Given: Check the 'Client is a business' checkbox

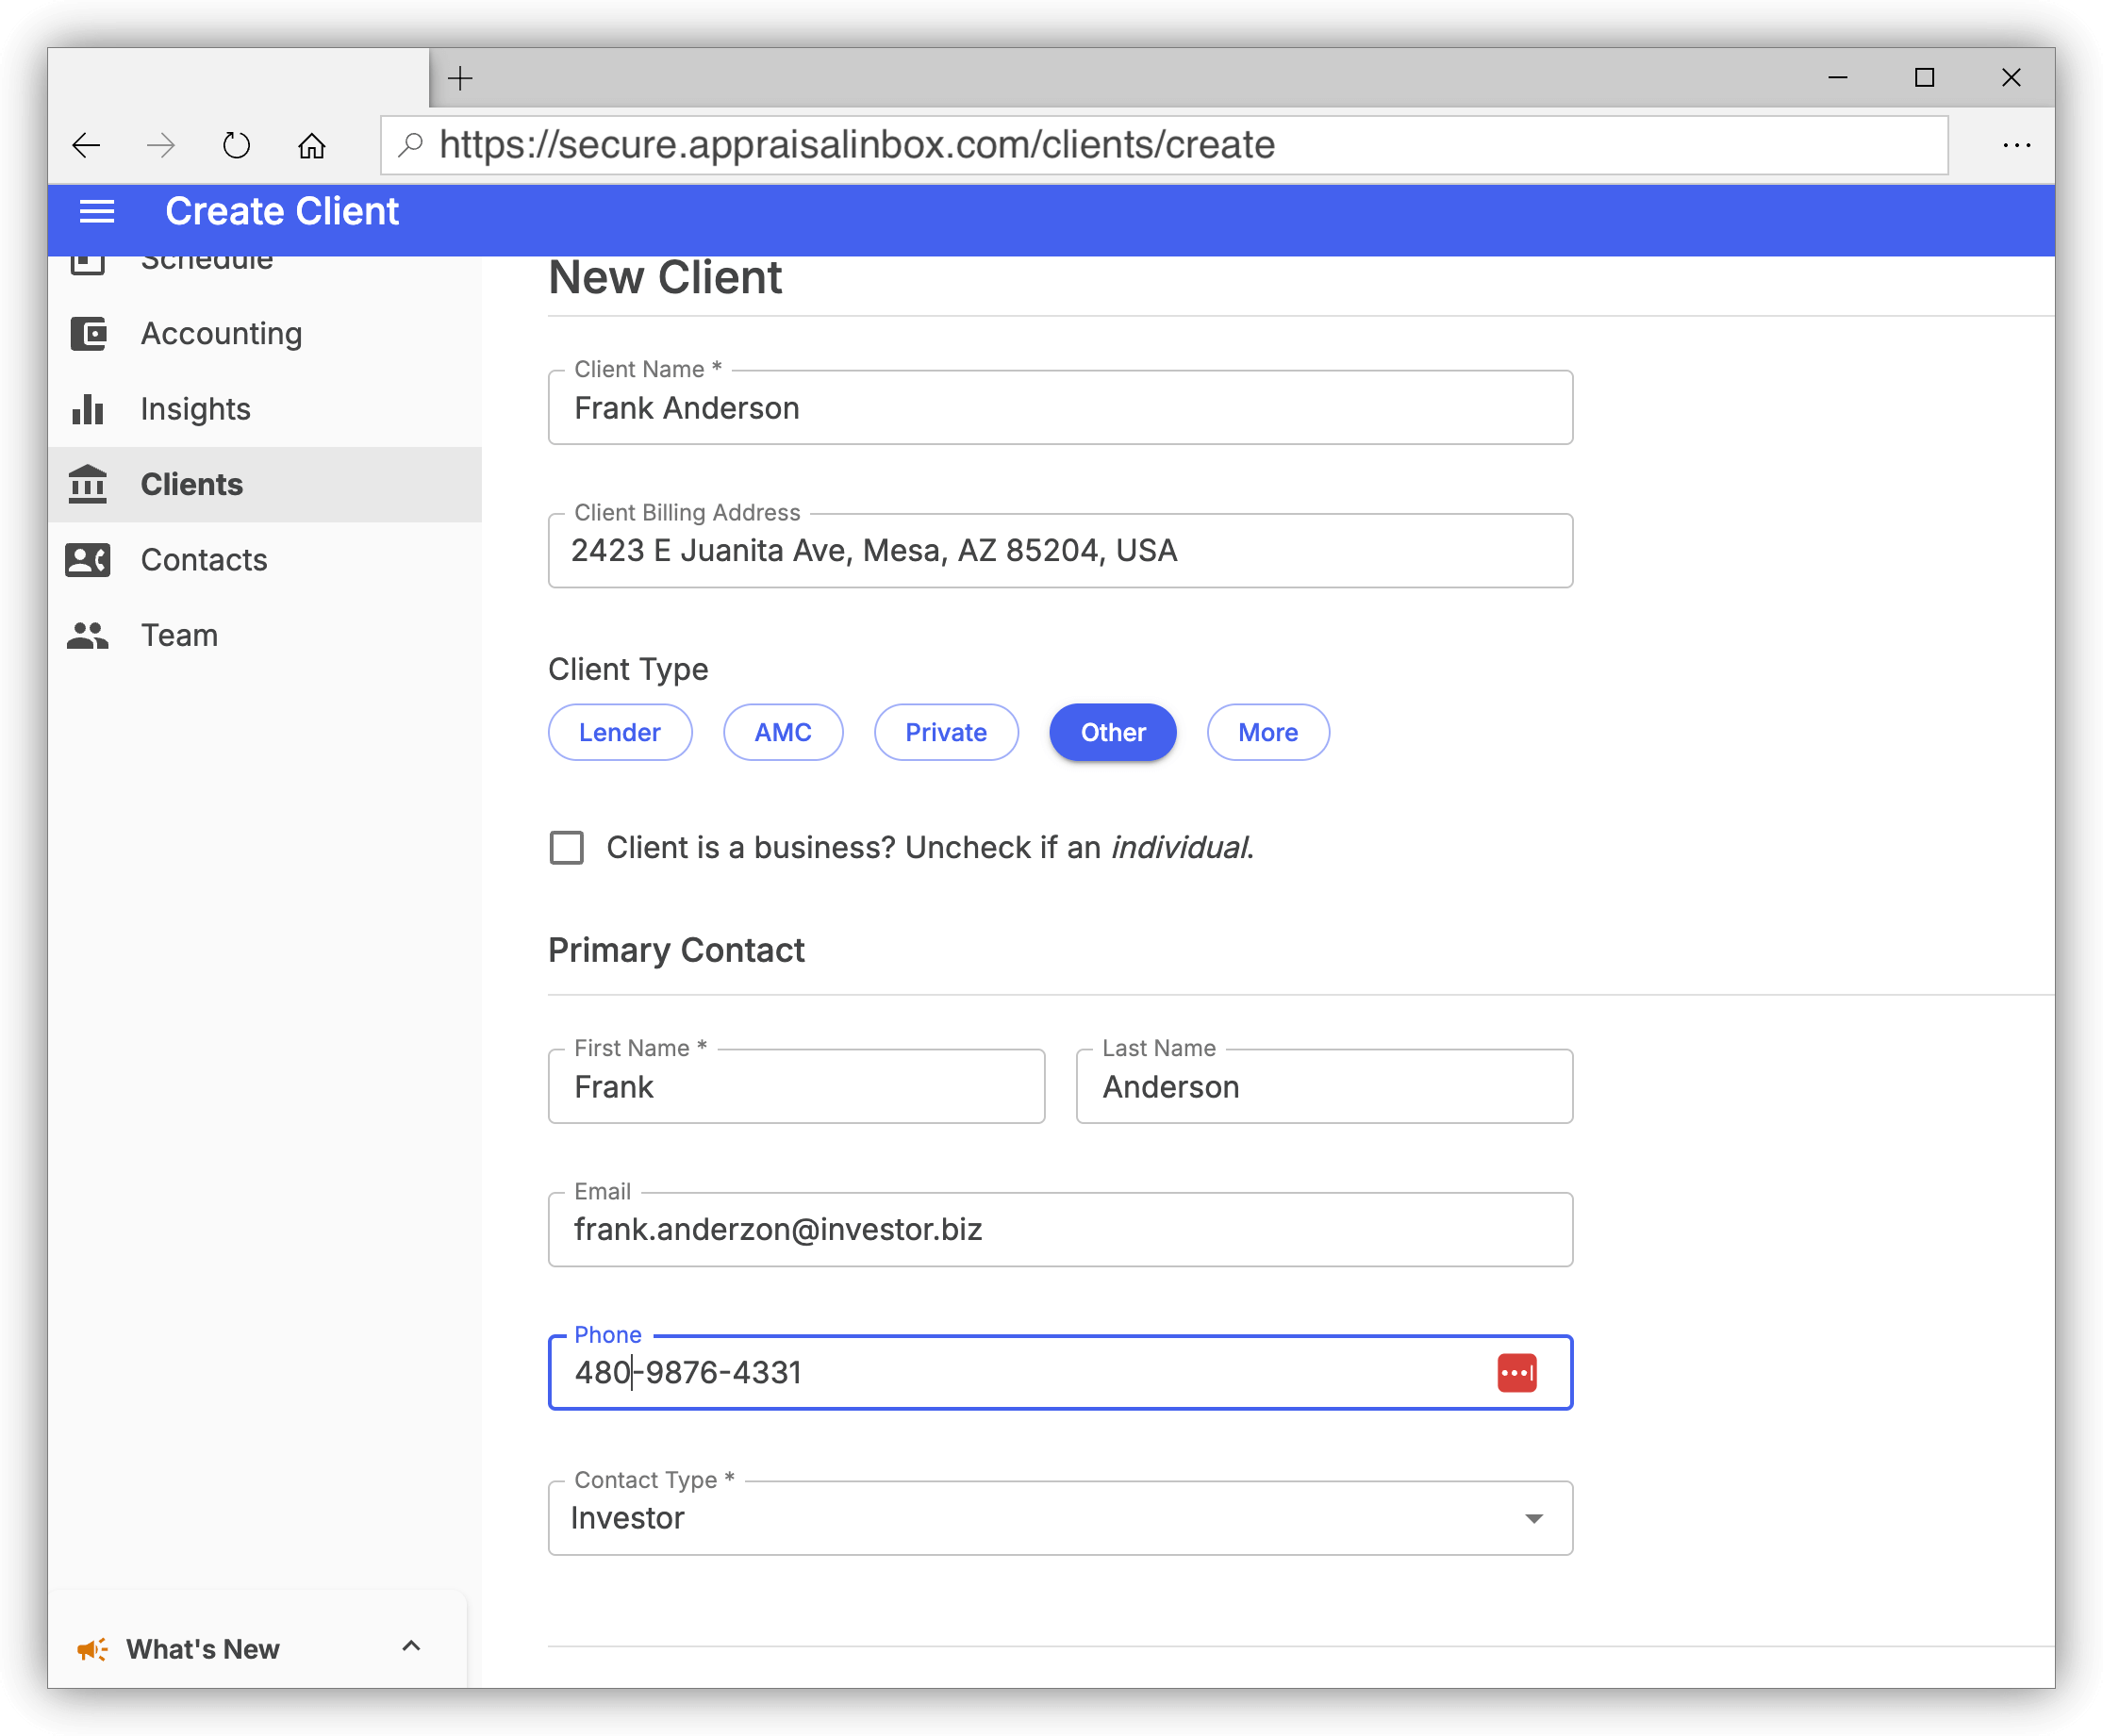Looking at the screenshot, I should (x=567, y=848).
